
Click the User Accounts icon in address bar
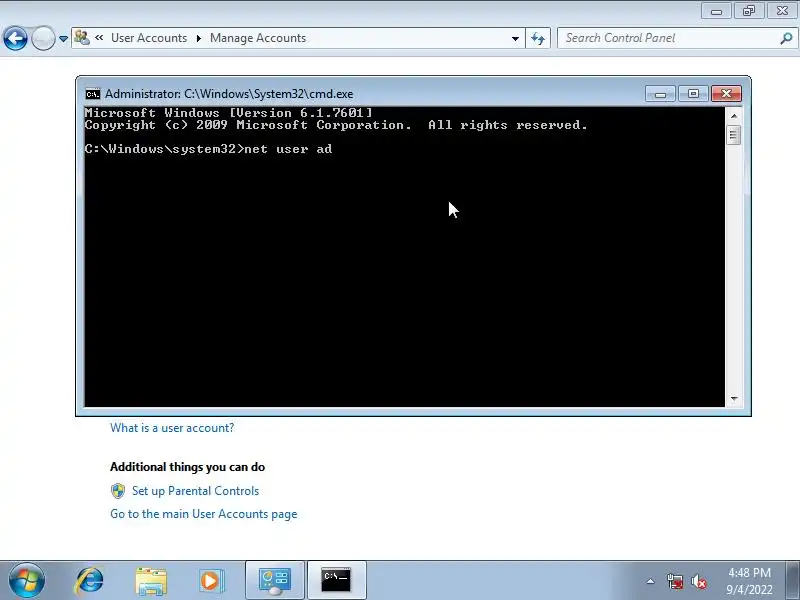click(x=82, y=37)
